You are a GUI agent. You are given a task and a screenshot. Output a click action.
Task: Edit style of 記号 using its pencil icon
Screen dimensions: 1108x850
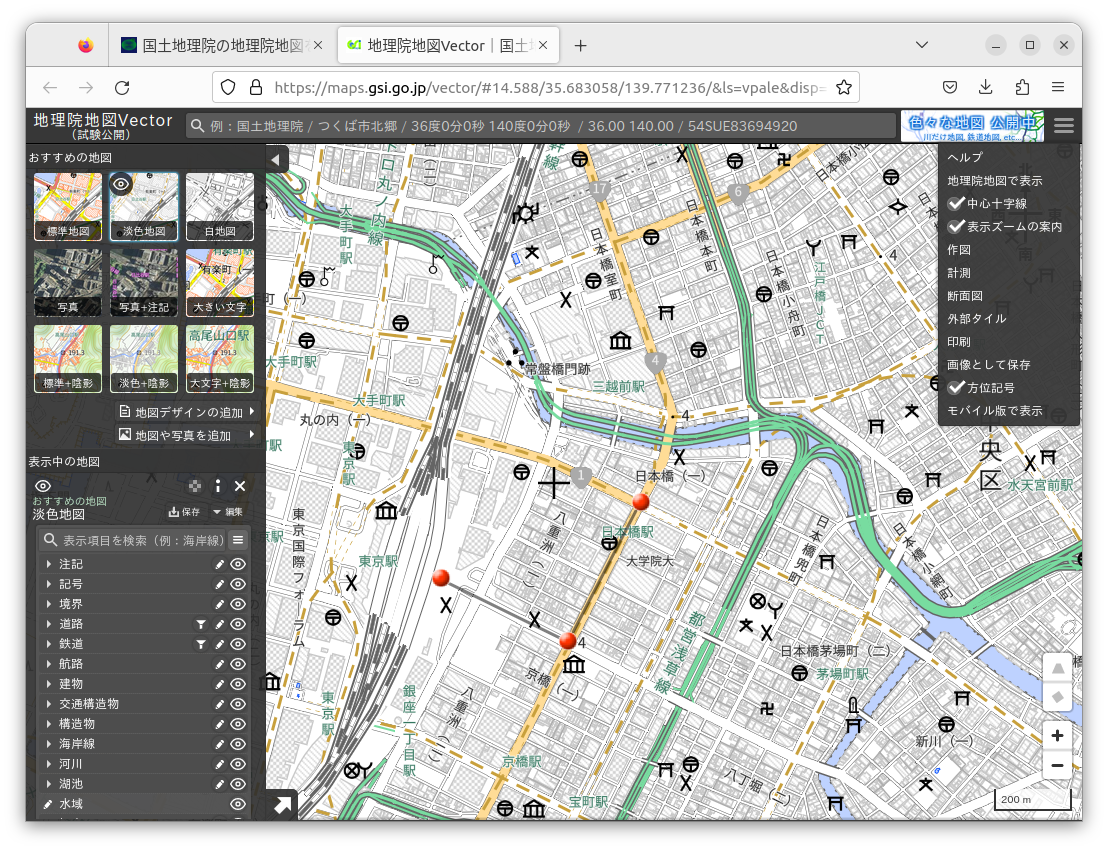pos(220,584)
